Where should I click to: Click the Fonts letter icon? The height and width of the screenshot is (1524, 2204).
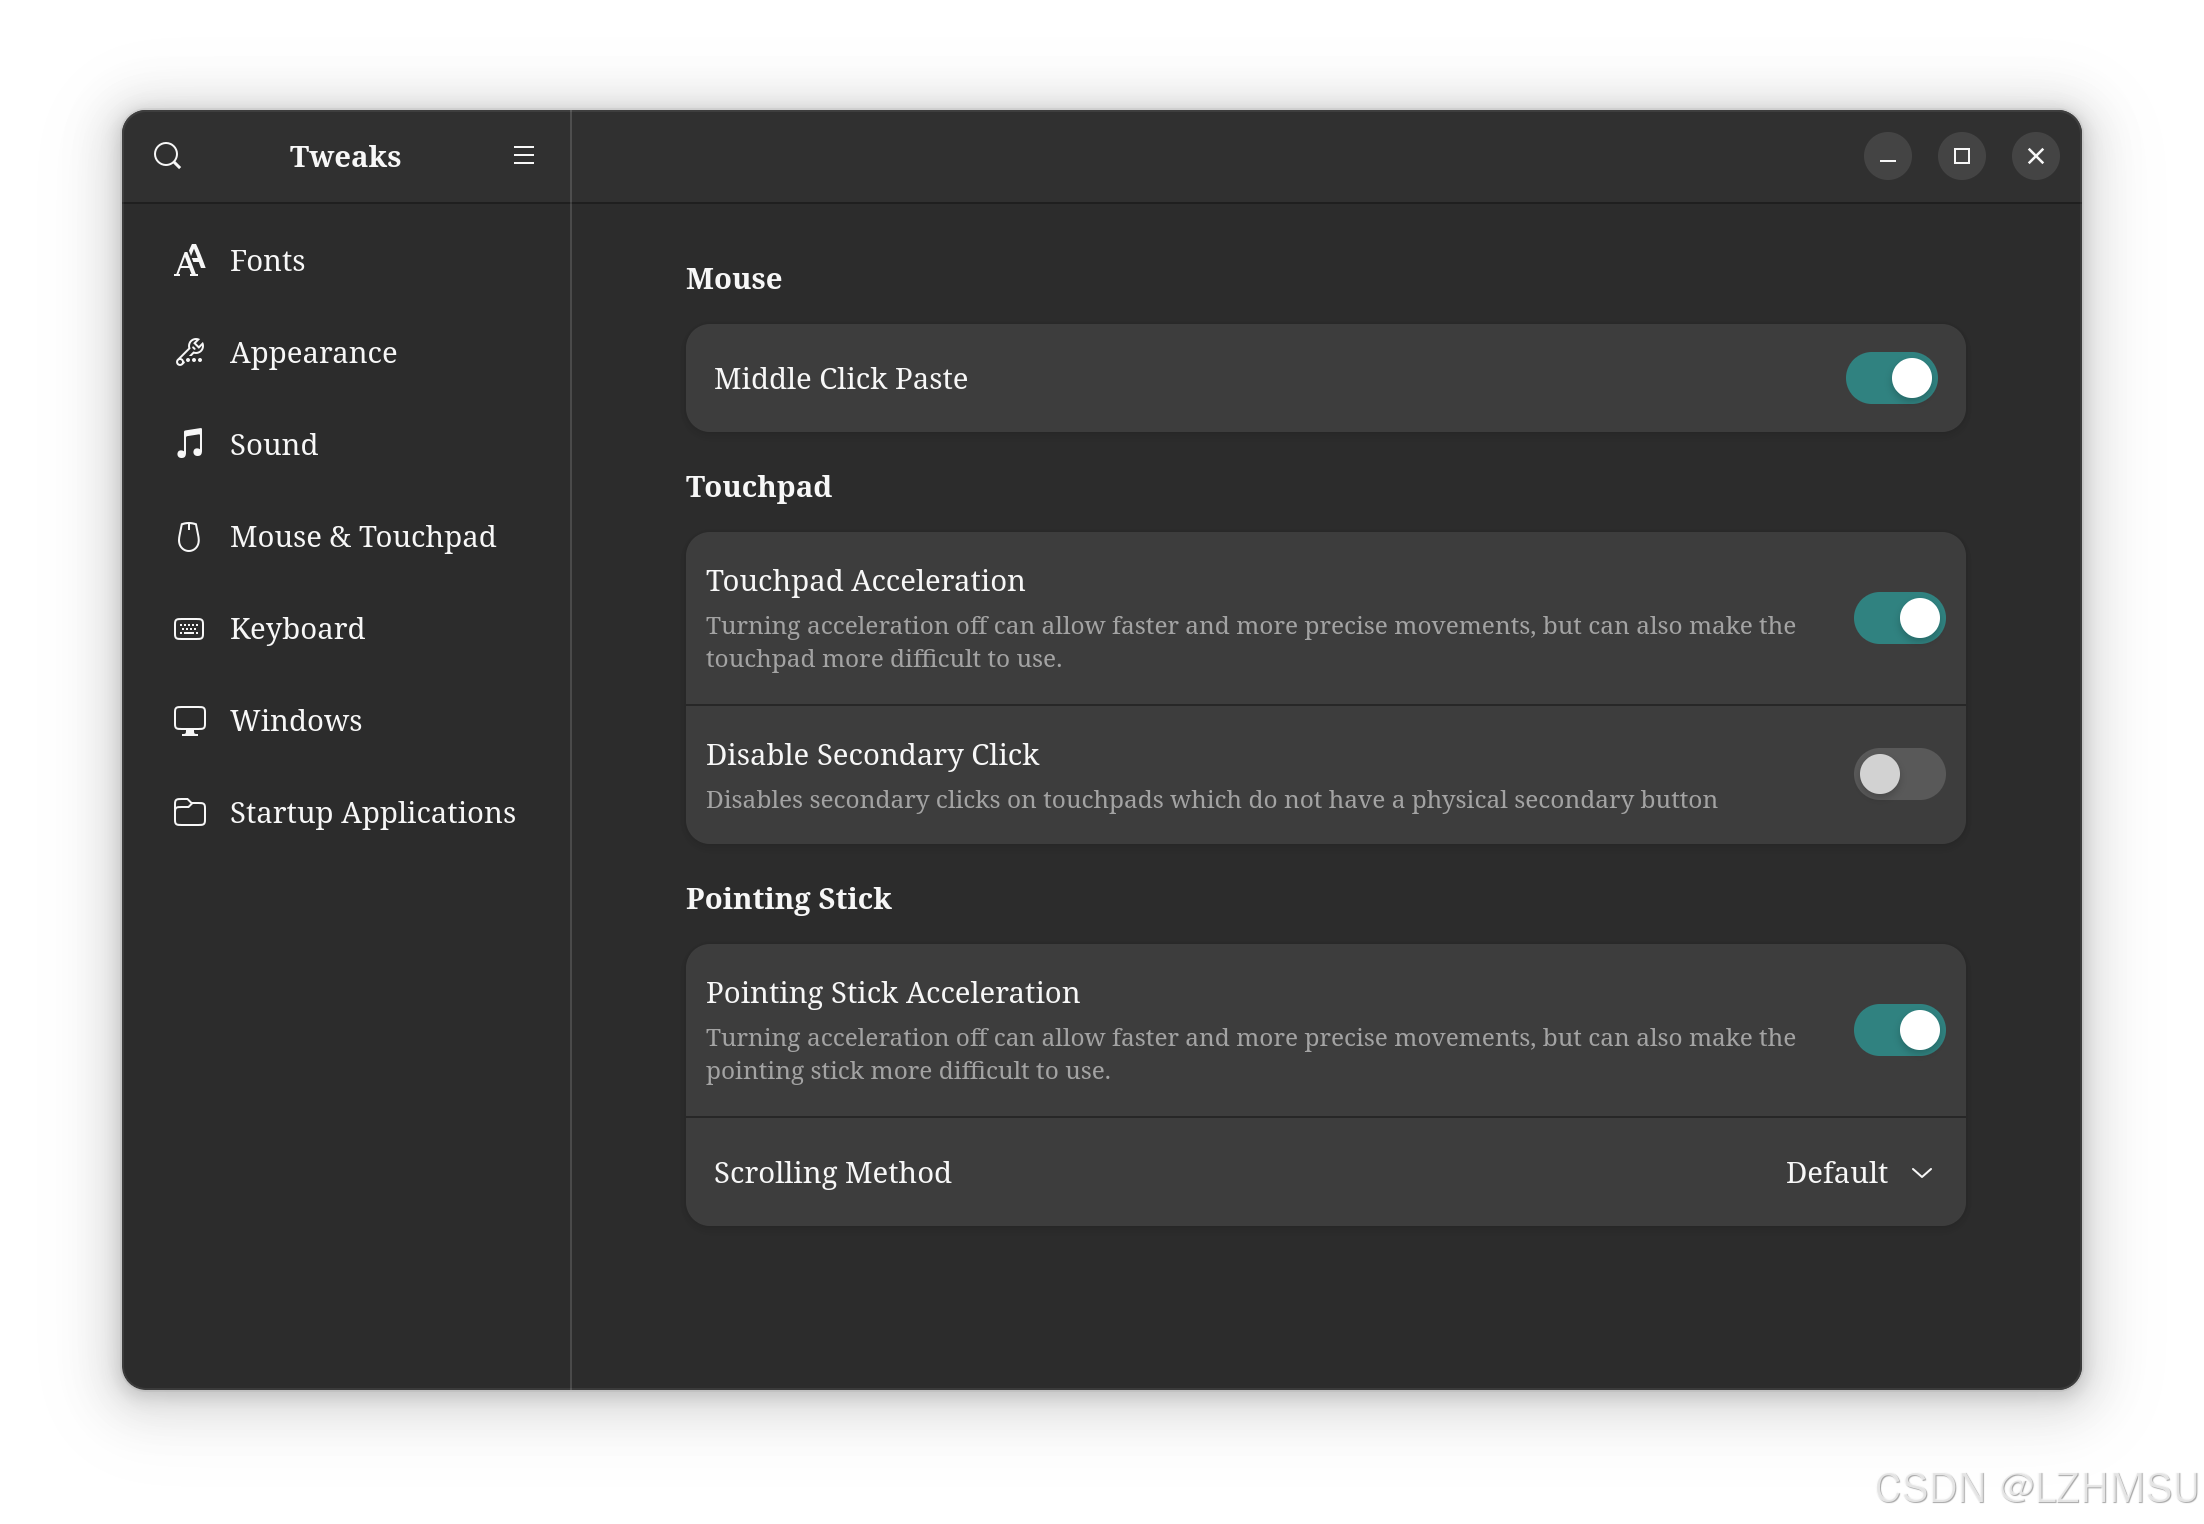(189, 260)
